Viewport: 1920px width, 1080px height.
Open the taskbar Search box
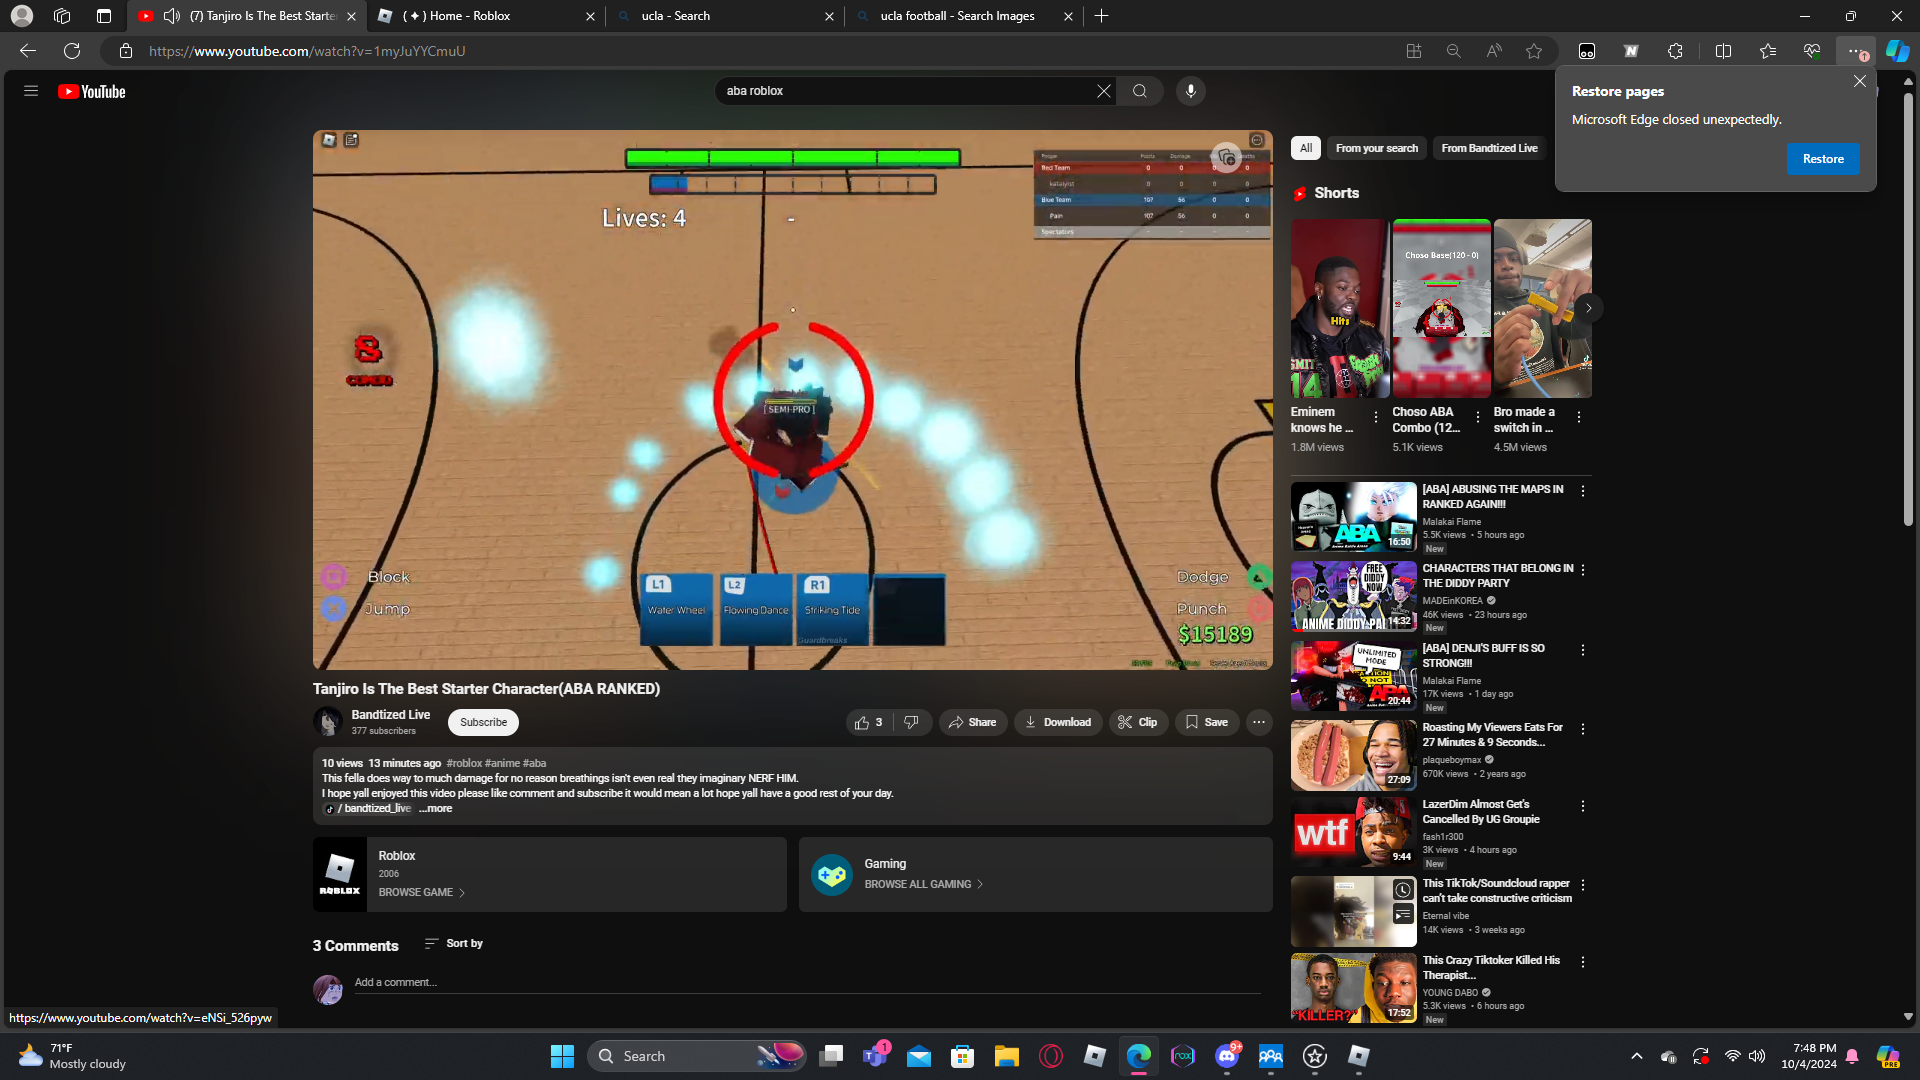coord(697,1056)
